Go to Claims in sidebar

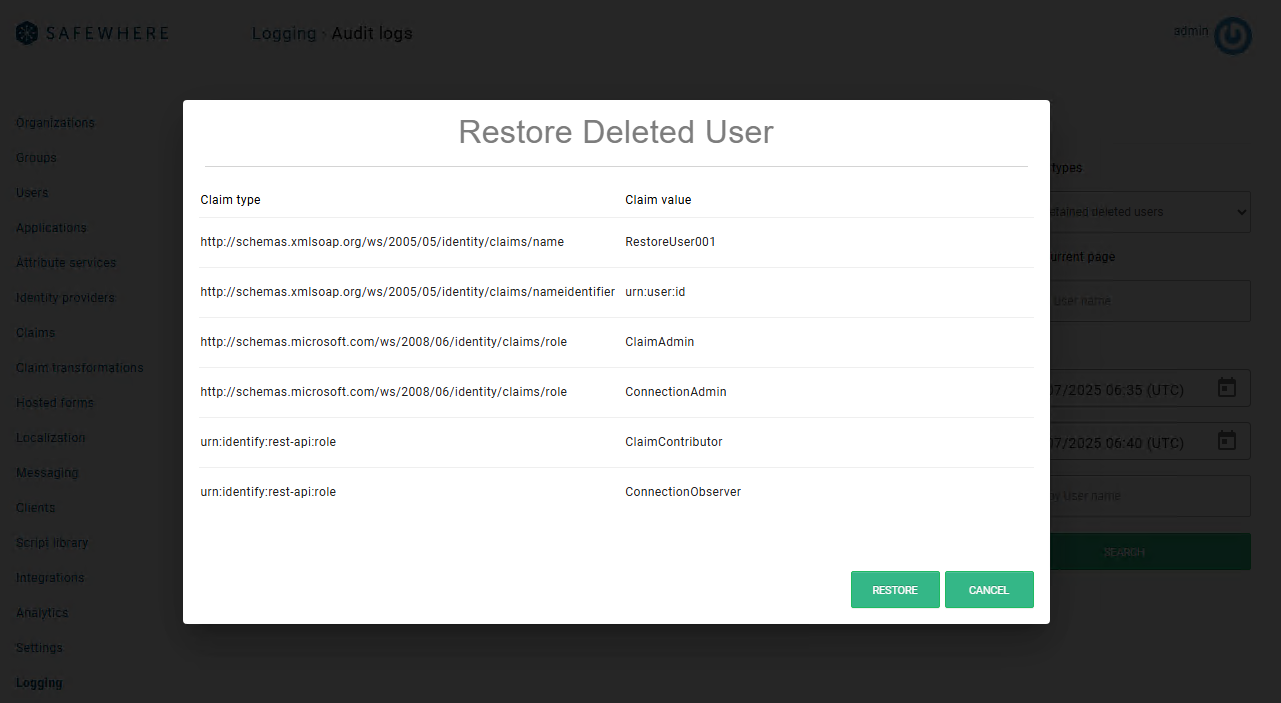pyautogui.click(x=35, y=333)
